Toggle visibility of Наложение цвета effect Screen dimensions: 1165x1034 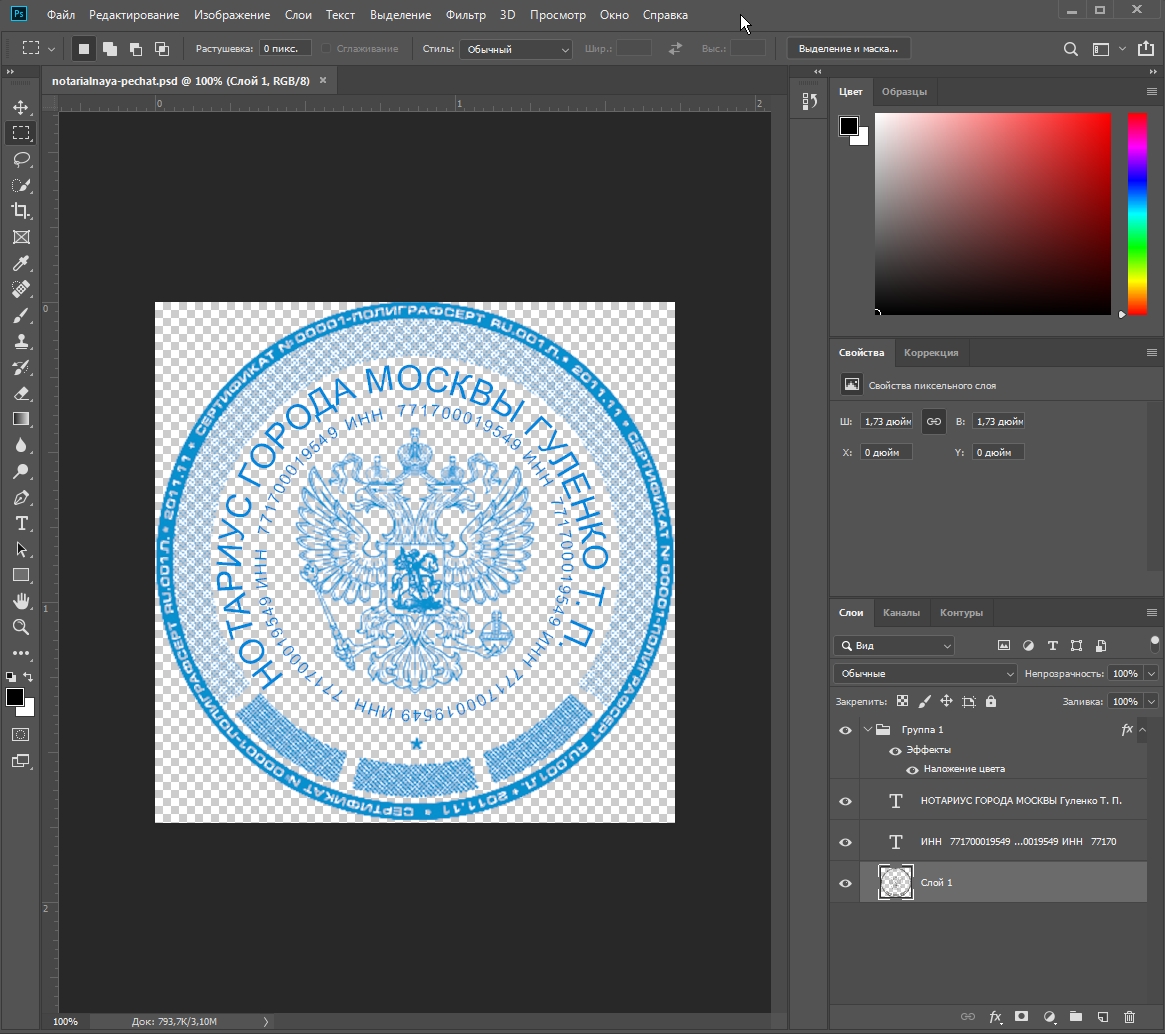[x=912, y=770]
